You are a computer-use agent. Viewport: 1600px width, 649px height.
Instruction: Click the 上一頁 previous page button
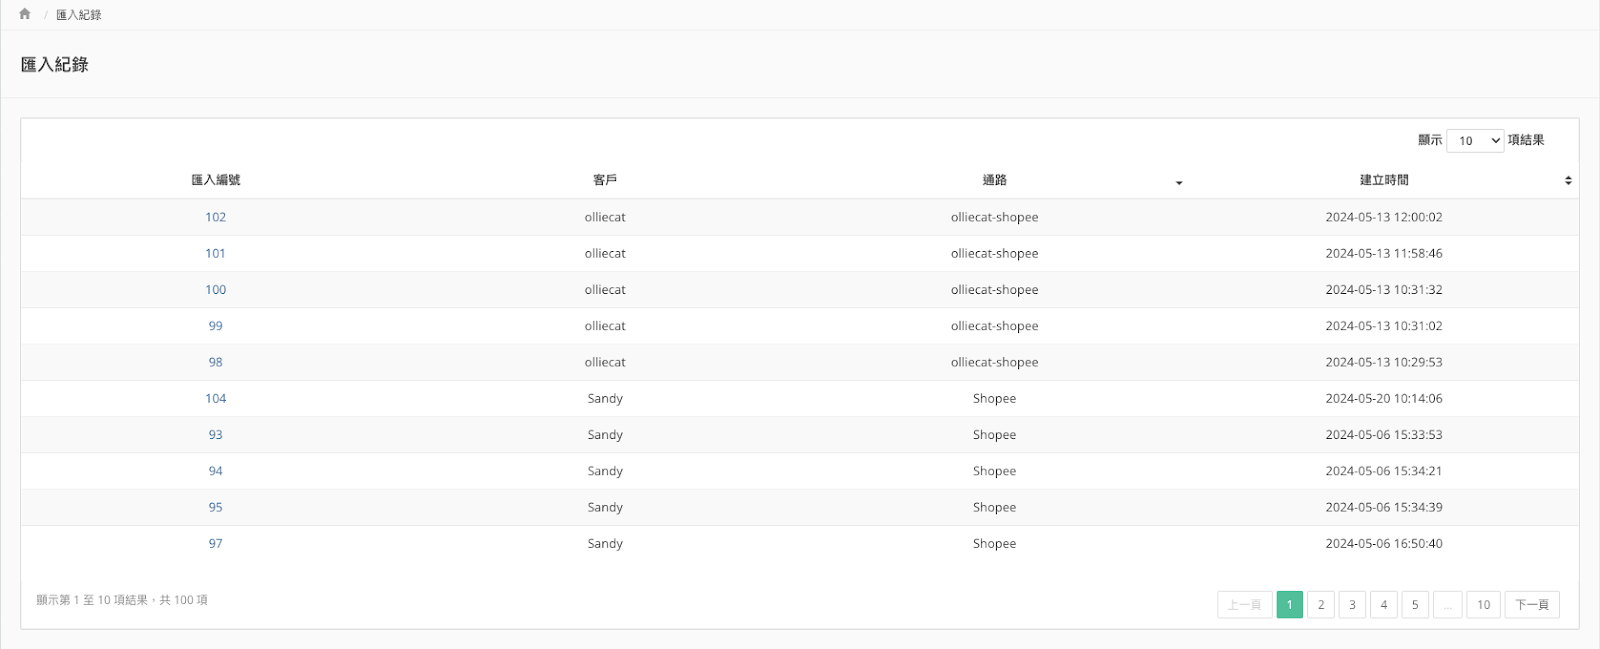tap(1245, 605)
